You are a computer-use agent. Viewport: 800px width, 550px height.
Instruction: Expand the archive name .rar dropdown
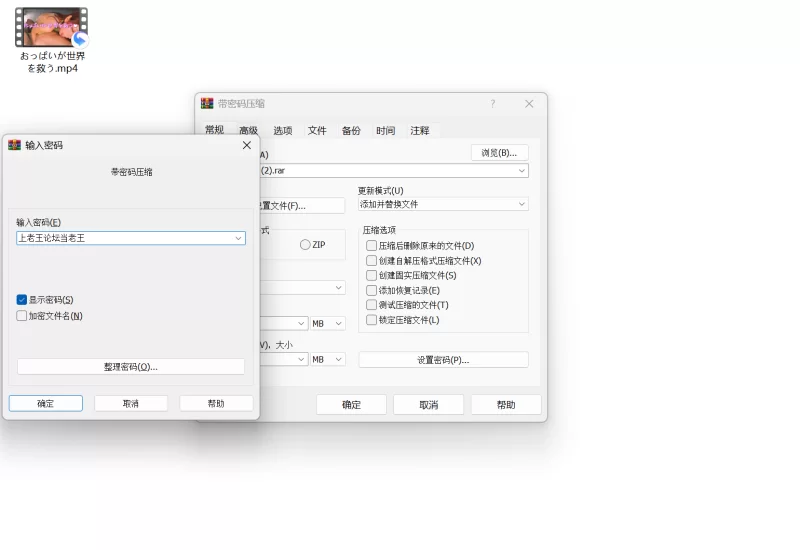(x=521, y=171)
